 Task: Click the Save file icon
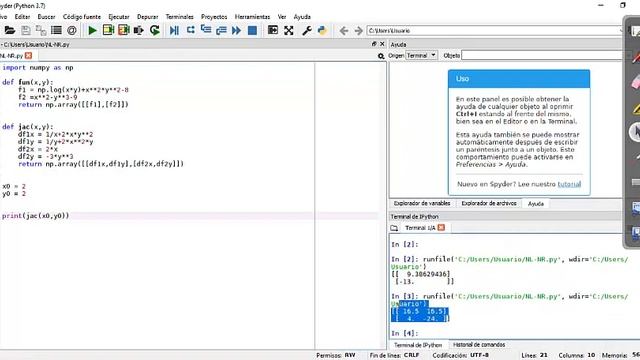pyautogui.click(x=26, y=30)
